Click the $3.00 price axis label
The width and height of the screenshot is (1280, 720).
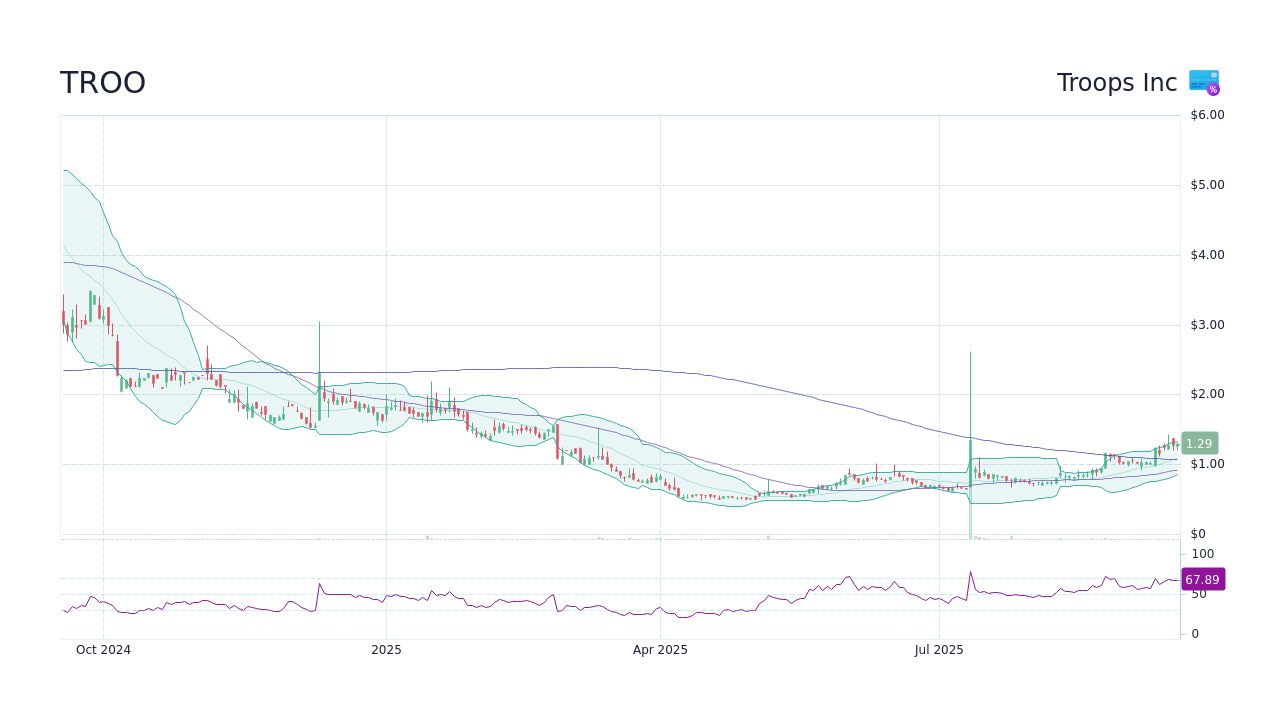pyautogui.click(x=1207, y=325)
